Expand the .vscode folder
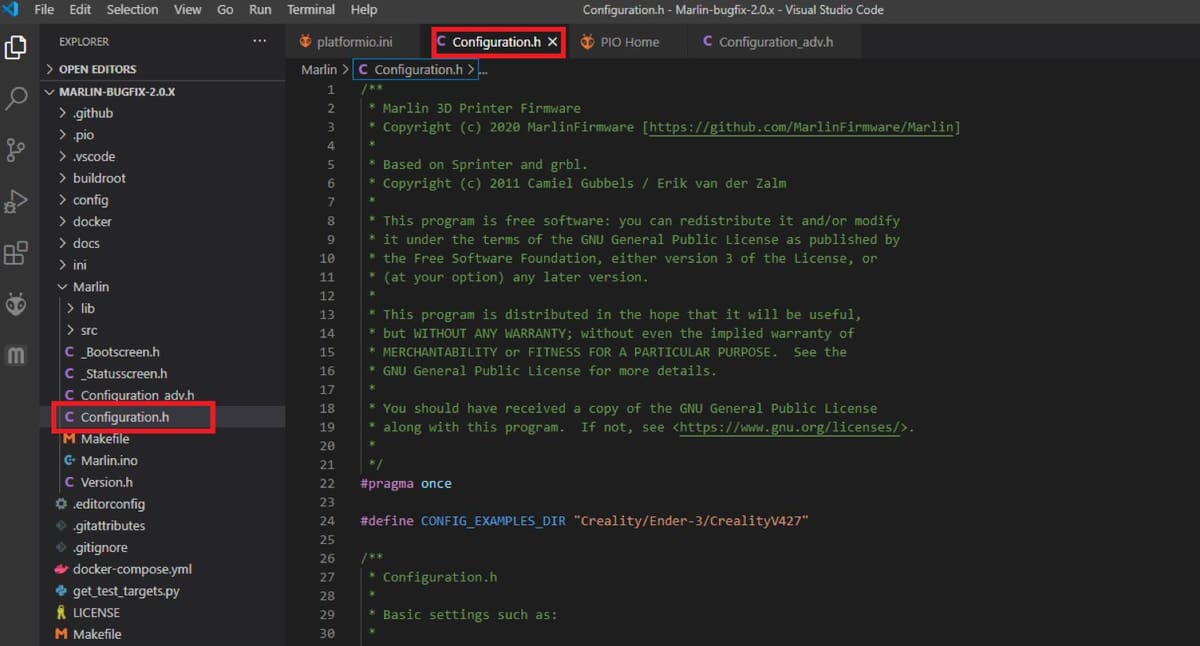Screen dimensions: 1200x646 94,157
